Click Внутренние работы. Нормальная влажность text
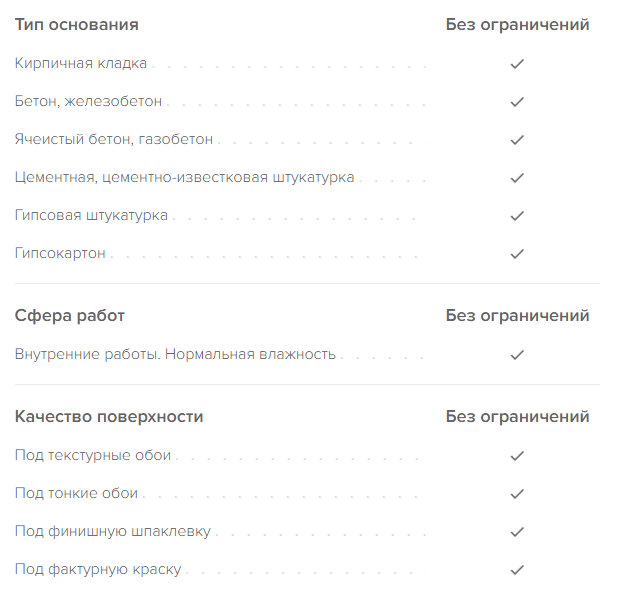This screenshot has width=626, height=589. 175,355
